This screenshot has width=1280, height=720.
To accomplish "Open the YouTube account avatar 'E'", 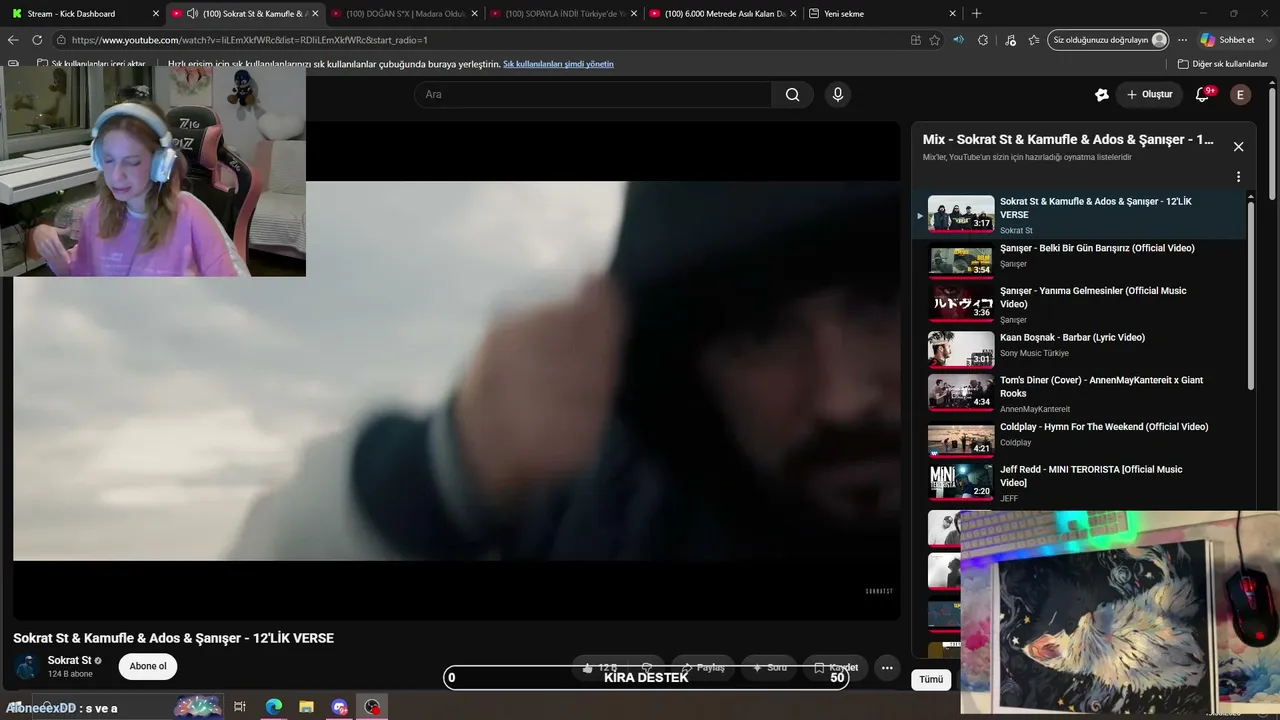I will click(x=1240, y=95).
